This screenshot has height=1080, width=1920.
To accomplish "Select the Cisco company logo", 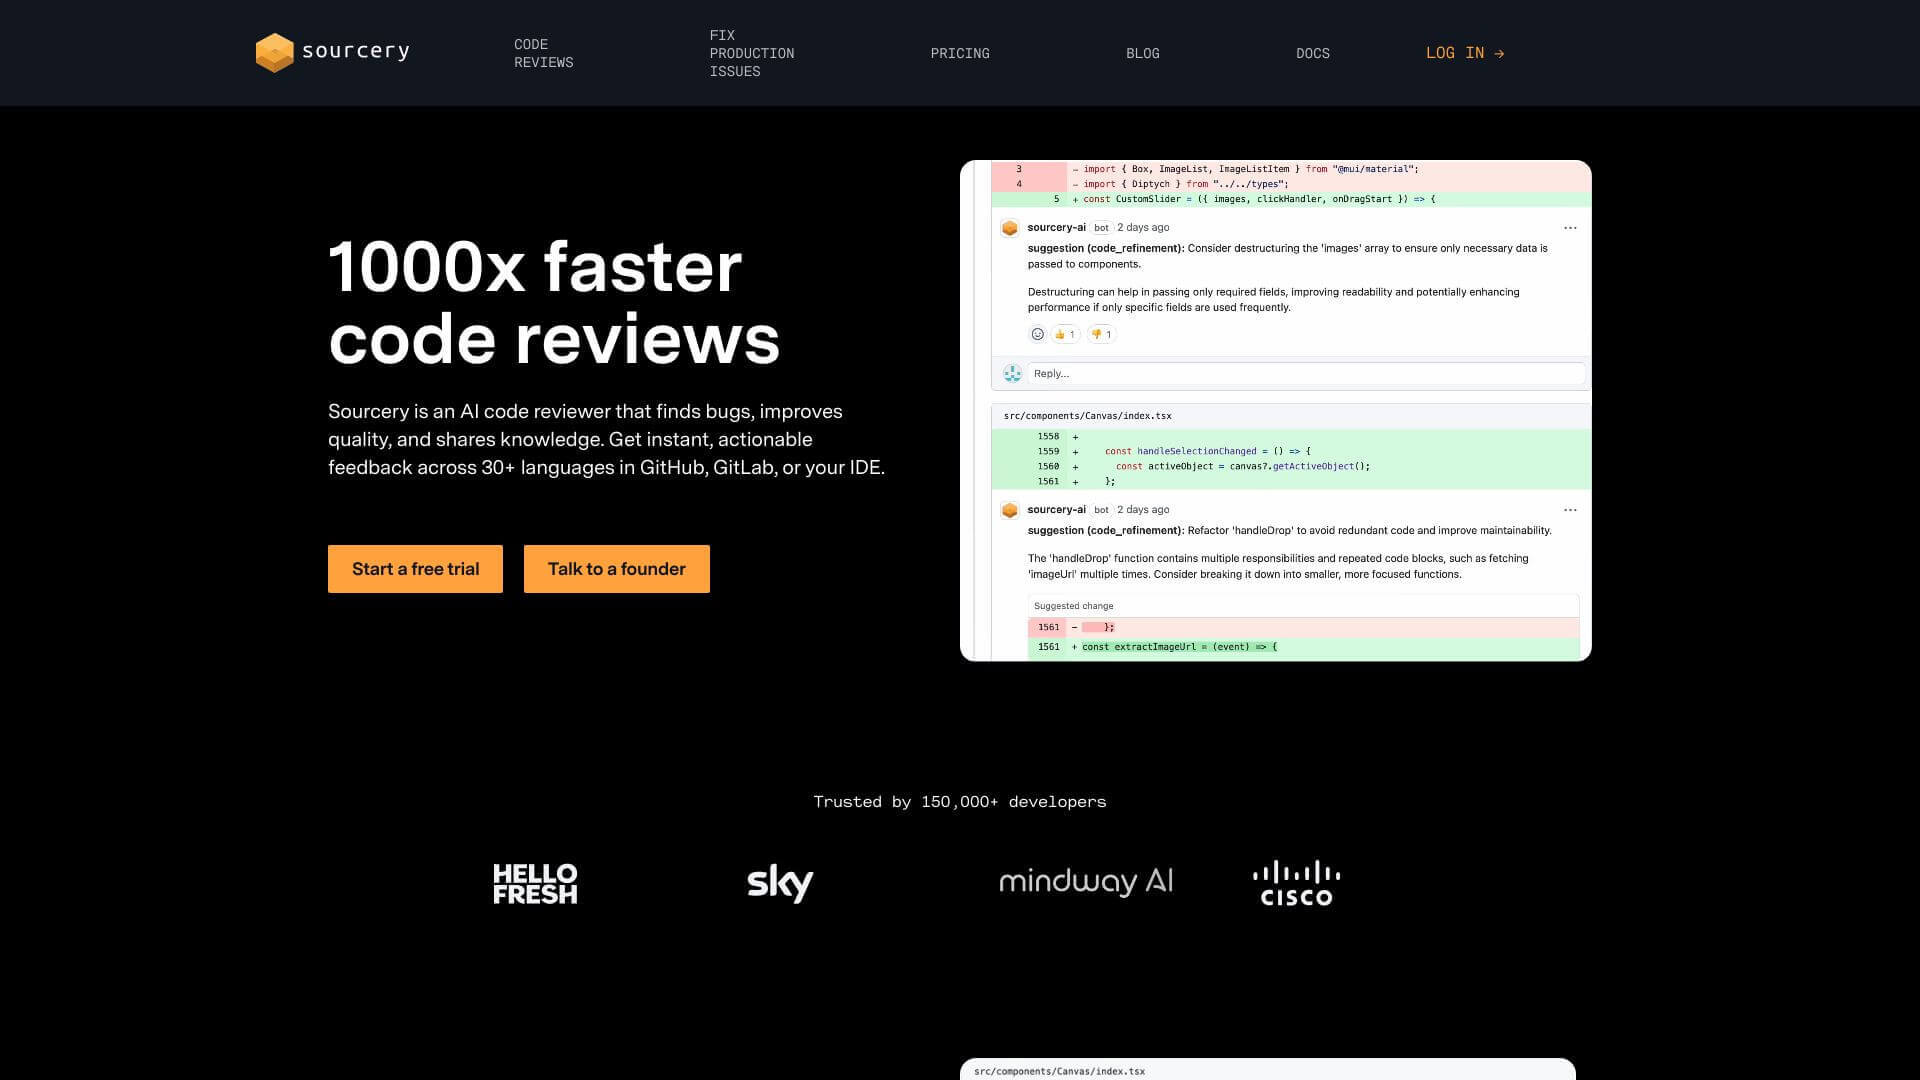I will 1296,881.
